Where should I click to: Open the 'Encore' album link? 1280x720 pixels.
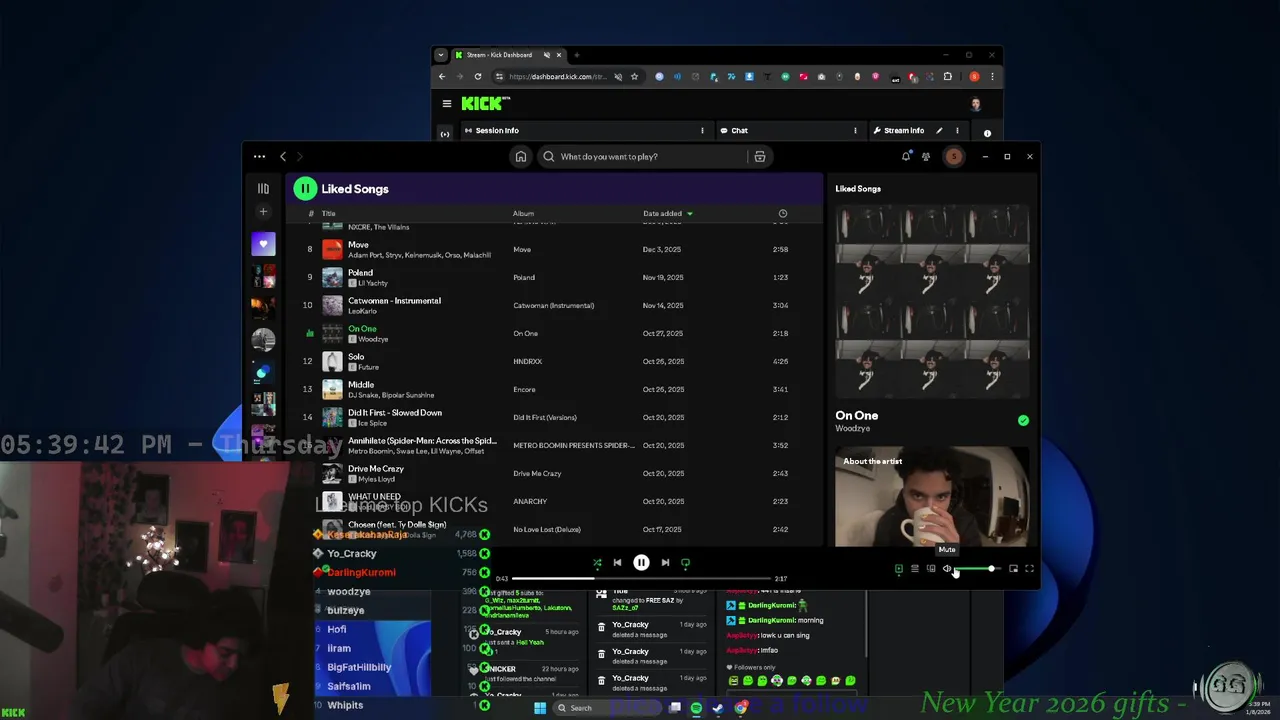(x=524, y=390)
